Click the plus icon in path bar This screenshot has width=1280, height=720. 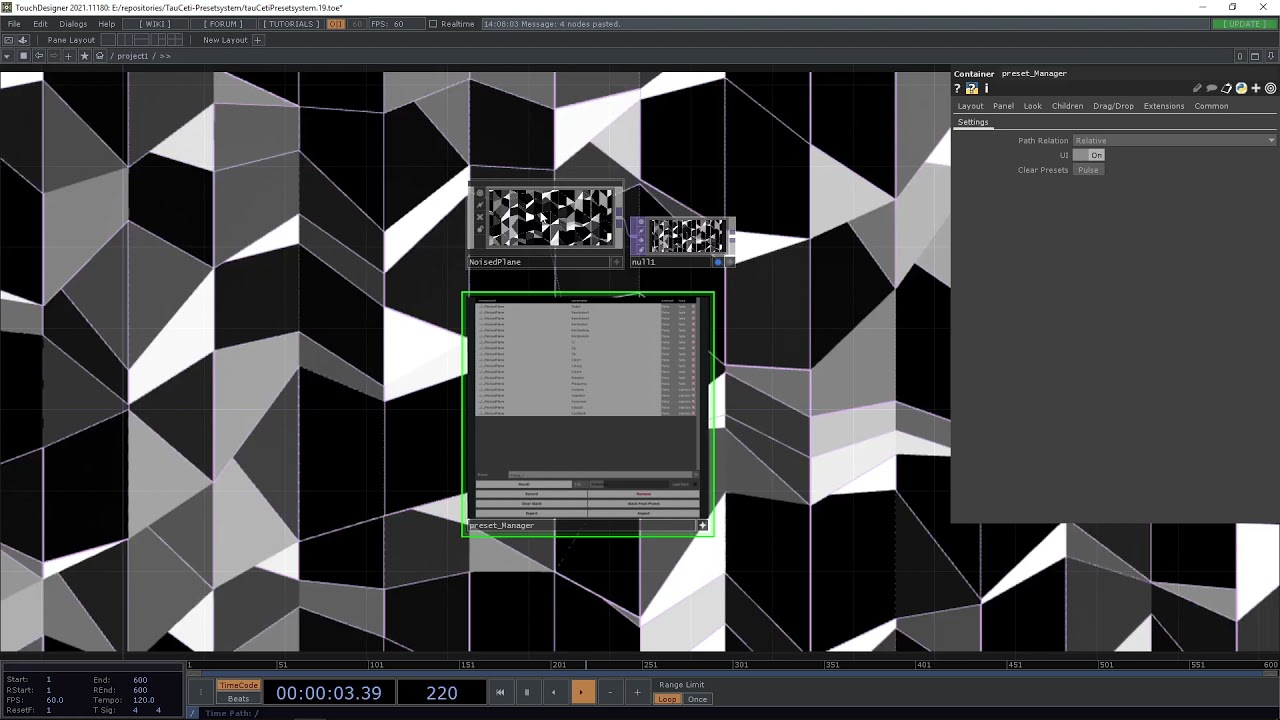(x=69, y=56)
